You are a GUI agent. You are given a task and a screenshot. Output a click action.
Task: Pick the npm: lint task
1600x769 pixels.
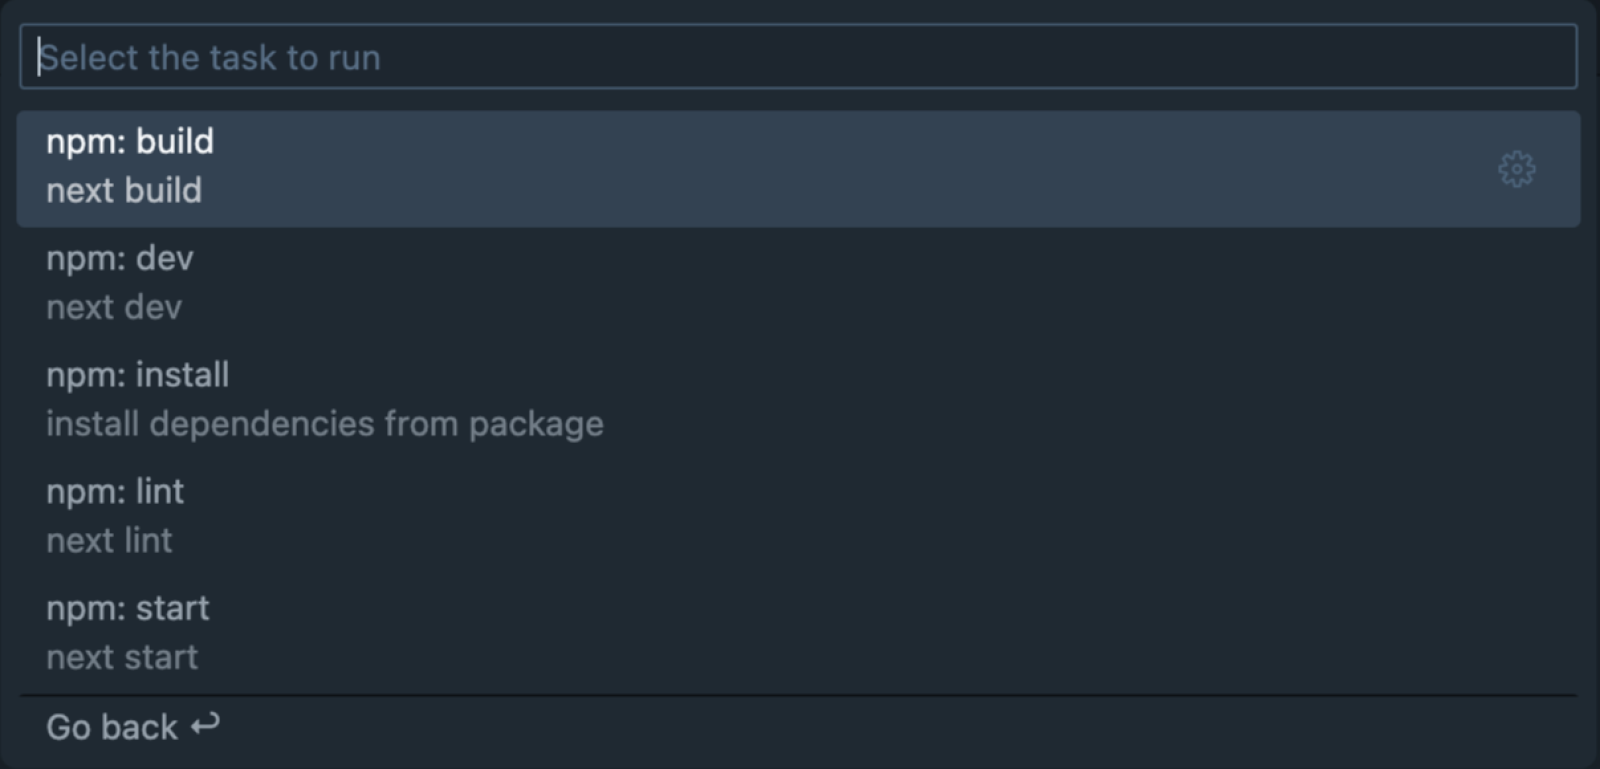tap(798, 516)
